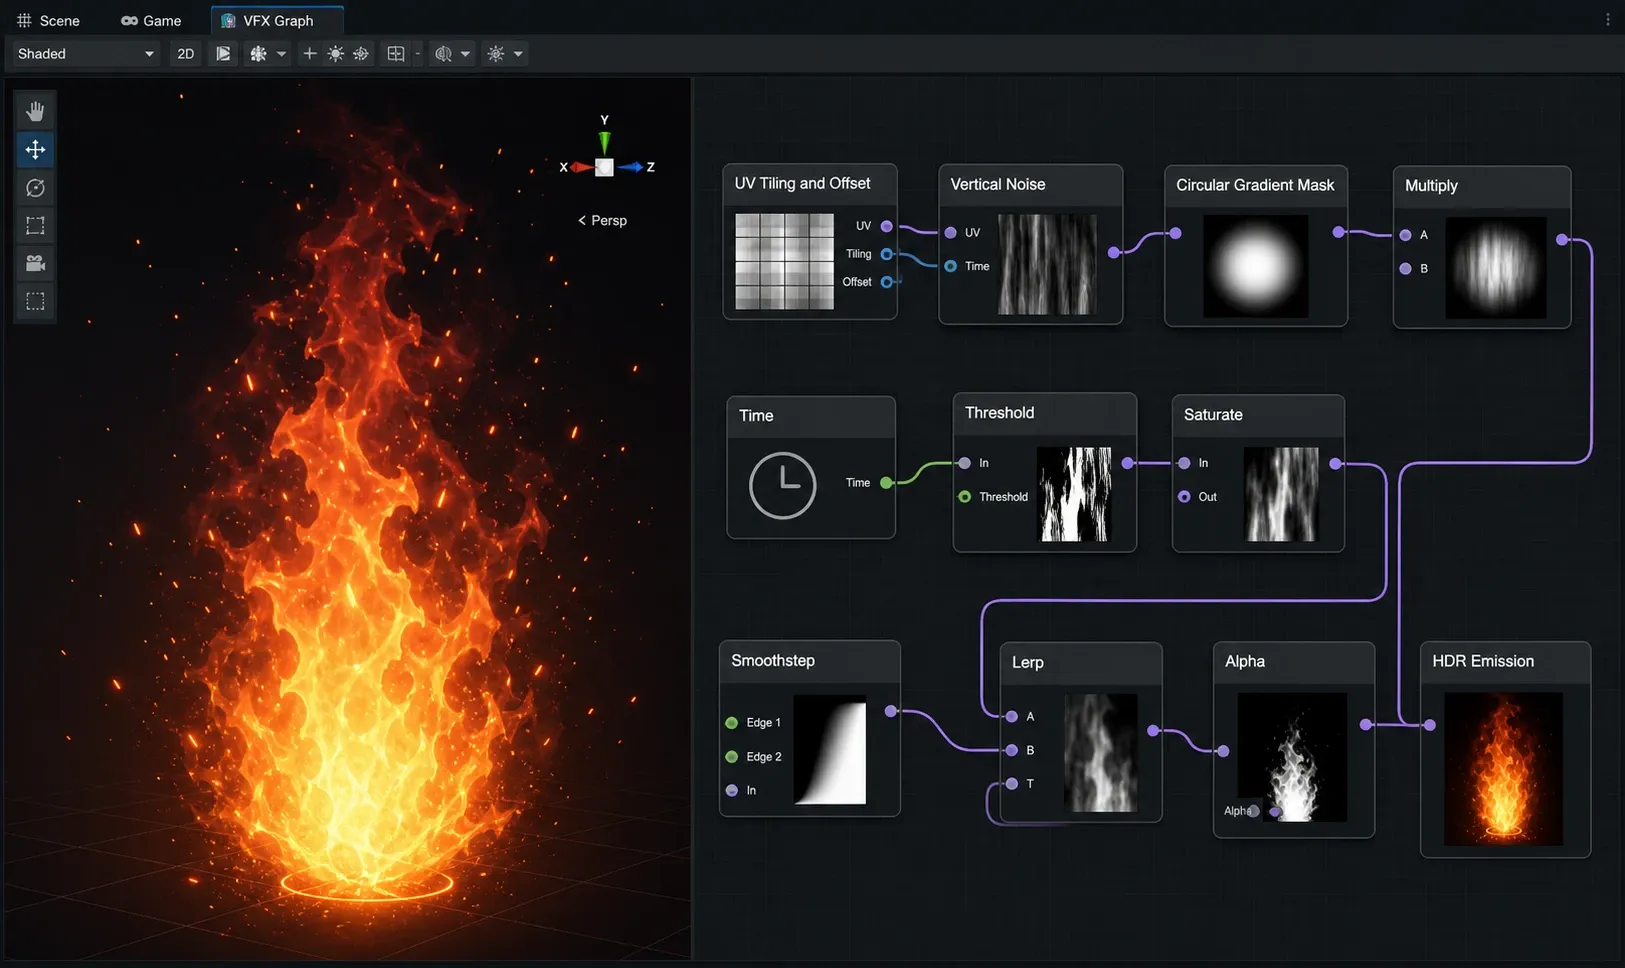Open dropdown arrow next to effects icon

pyautogui.click(x=282, y=54)
